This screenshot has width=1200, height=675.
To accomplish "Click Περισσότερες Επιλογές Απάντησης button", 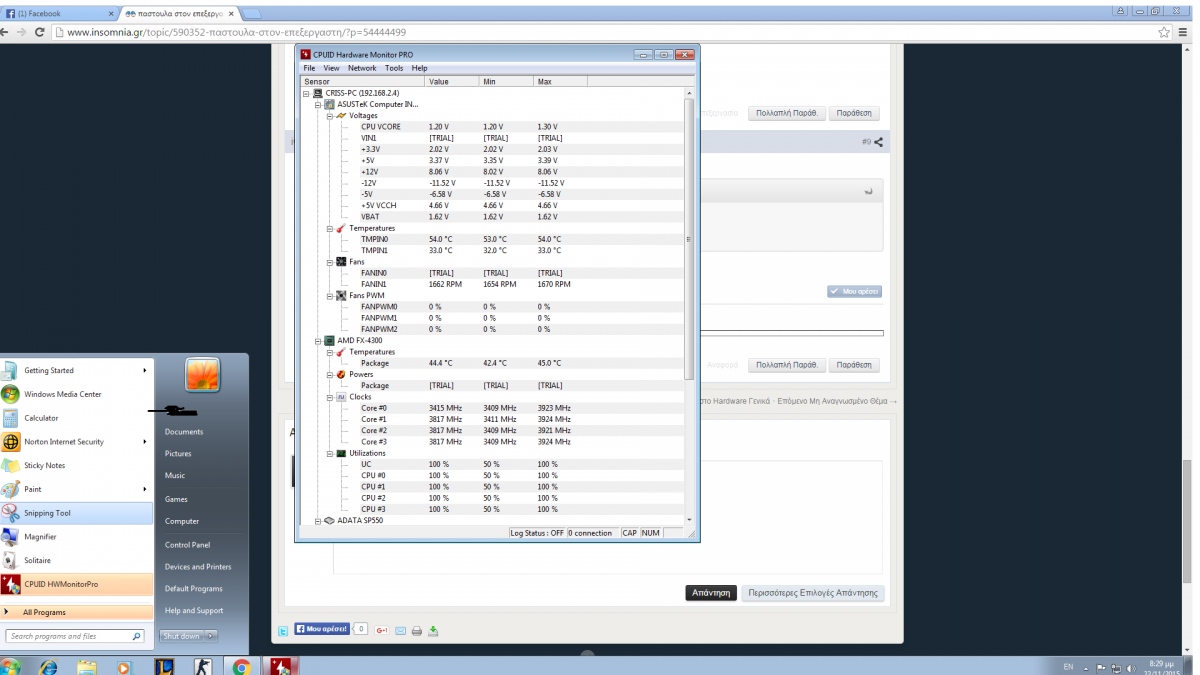I will point(813,593).
